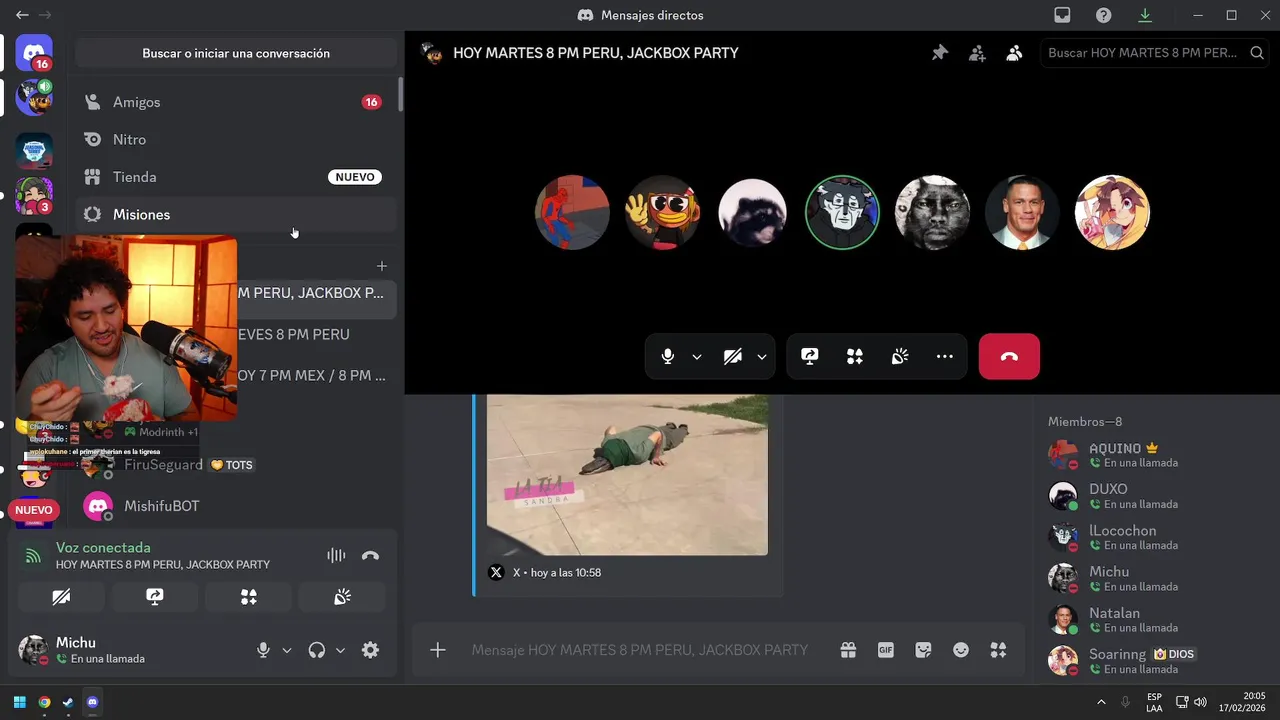The width and height of the screenshot is (1280, 720).
Task: Open User Settings gear
Action: [370, 650]
